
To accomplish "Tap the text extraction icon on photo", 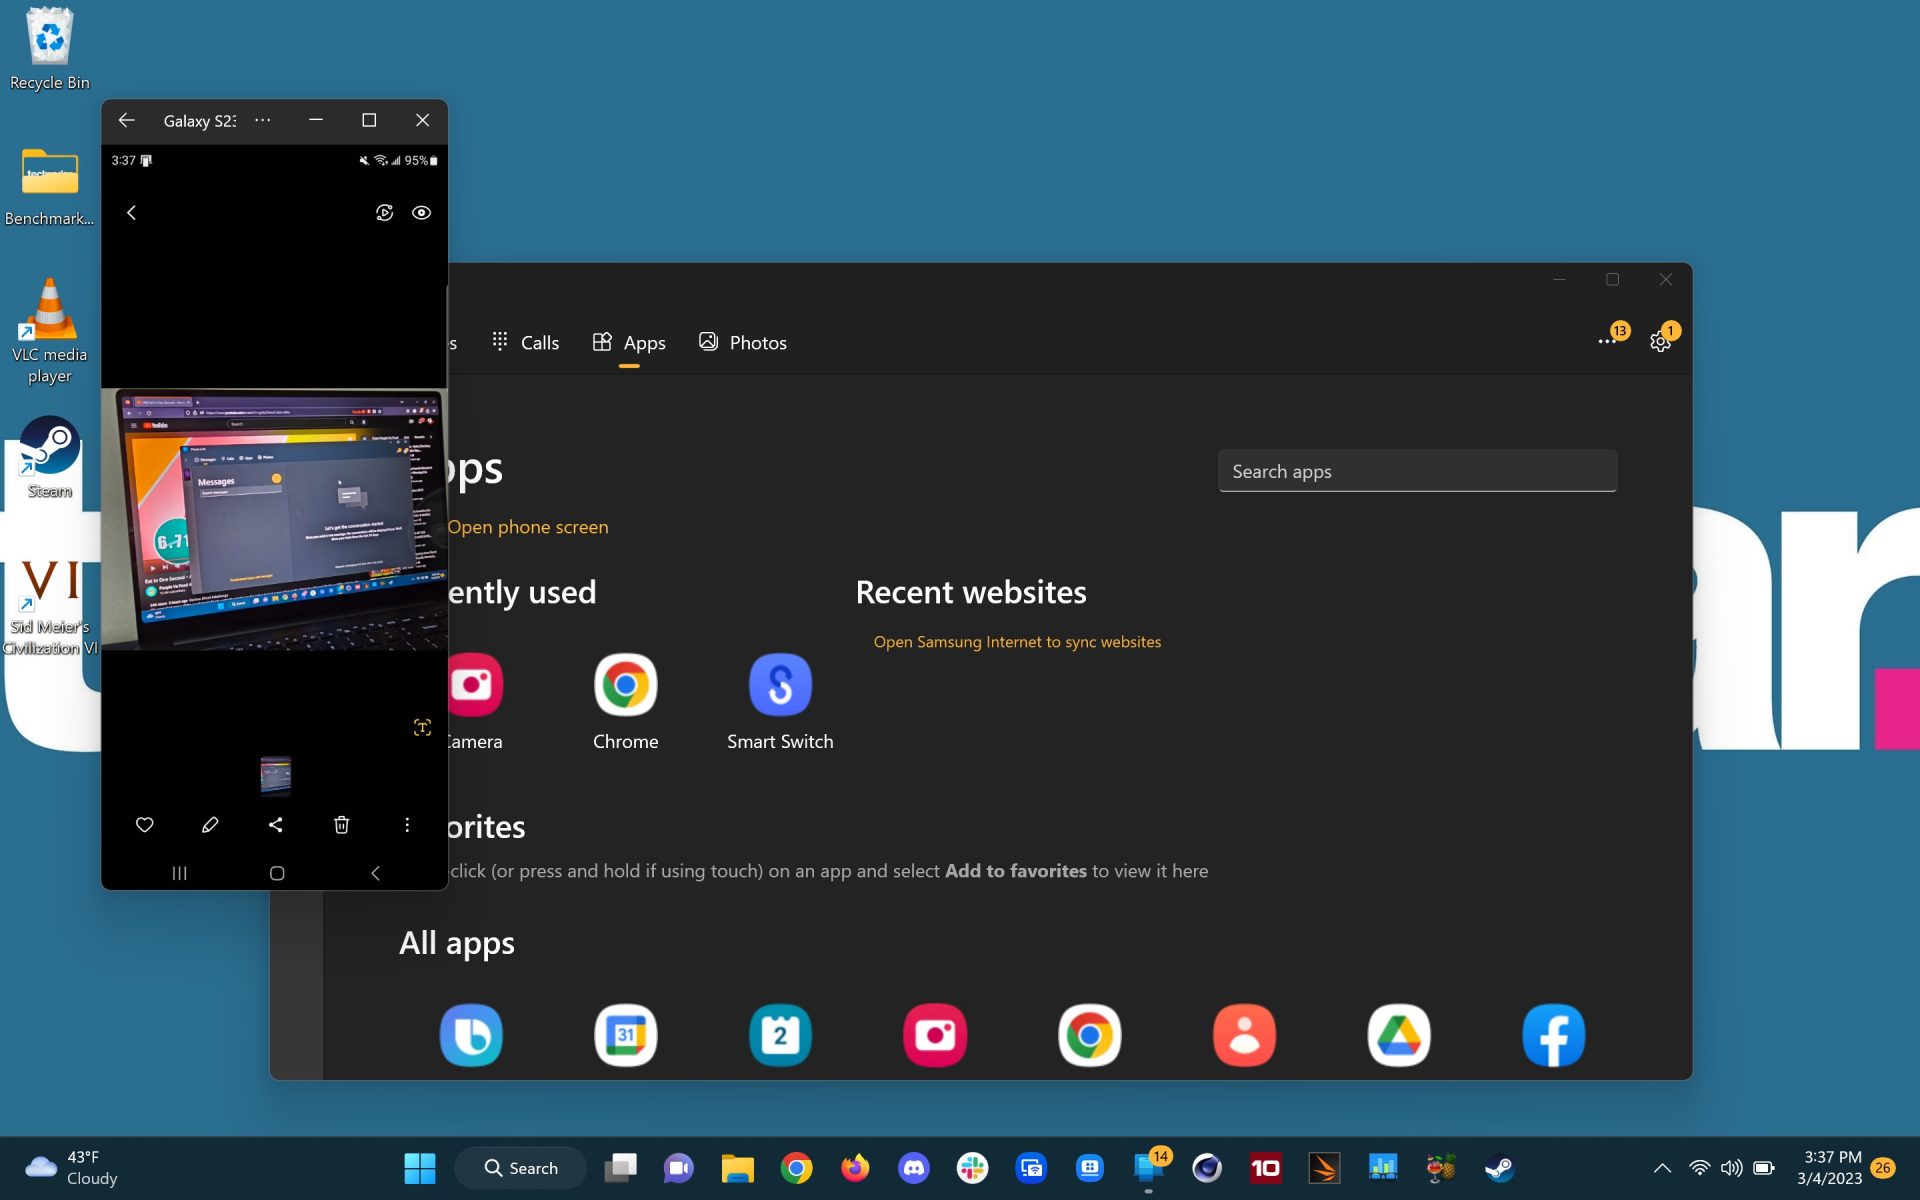I will pyautogui.click(x=422, y=728).
